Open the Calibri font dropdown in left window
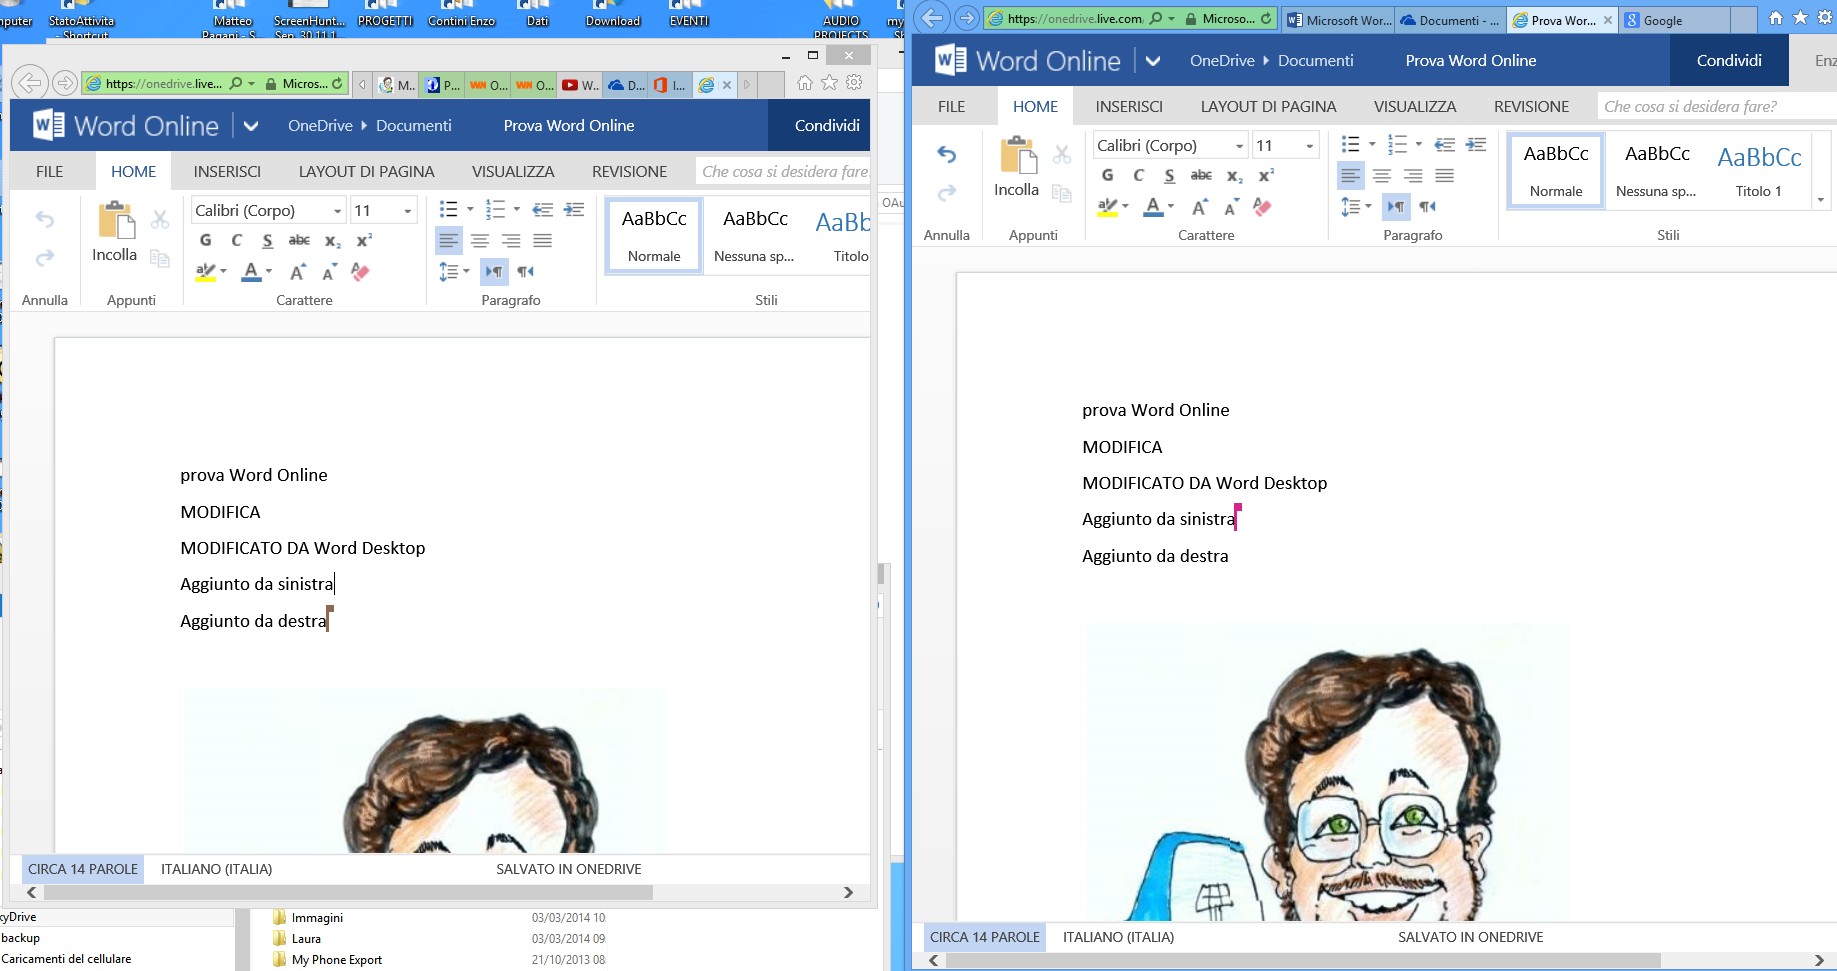The width and height of the screenshot is (1837, 971). point(337,210)
